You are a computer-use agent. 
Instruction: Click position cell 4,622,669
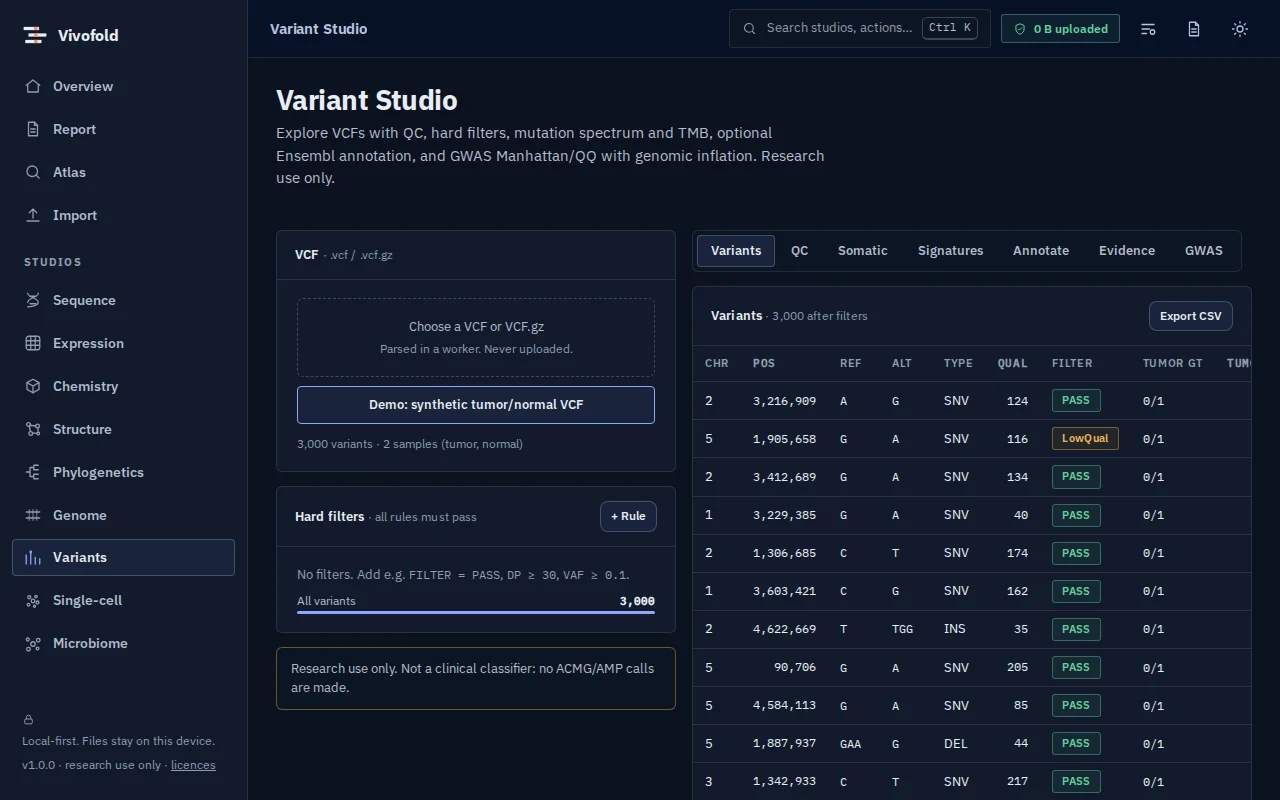[x=784, y=629]
